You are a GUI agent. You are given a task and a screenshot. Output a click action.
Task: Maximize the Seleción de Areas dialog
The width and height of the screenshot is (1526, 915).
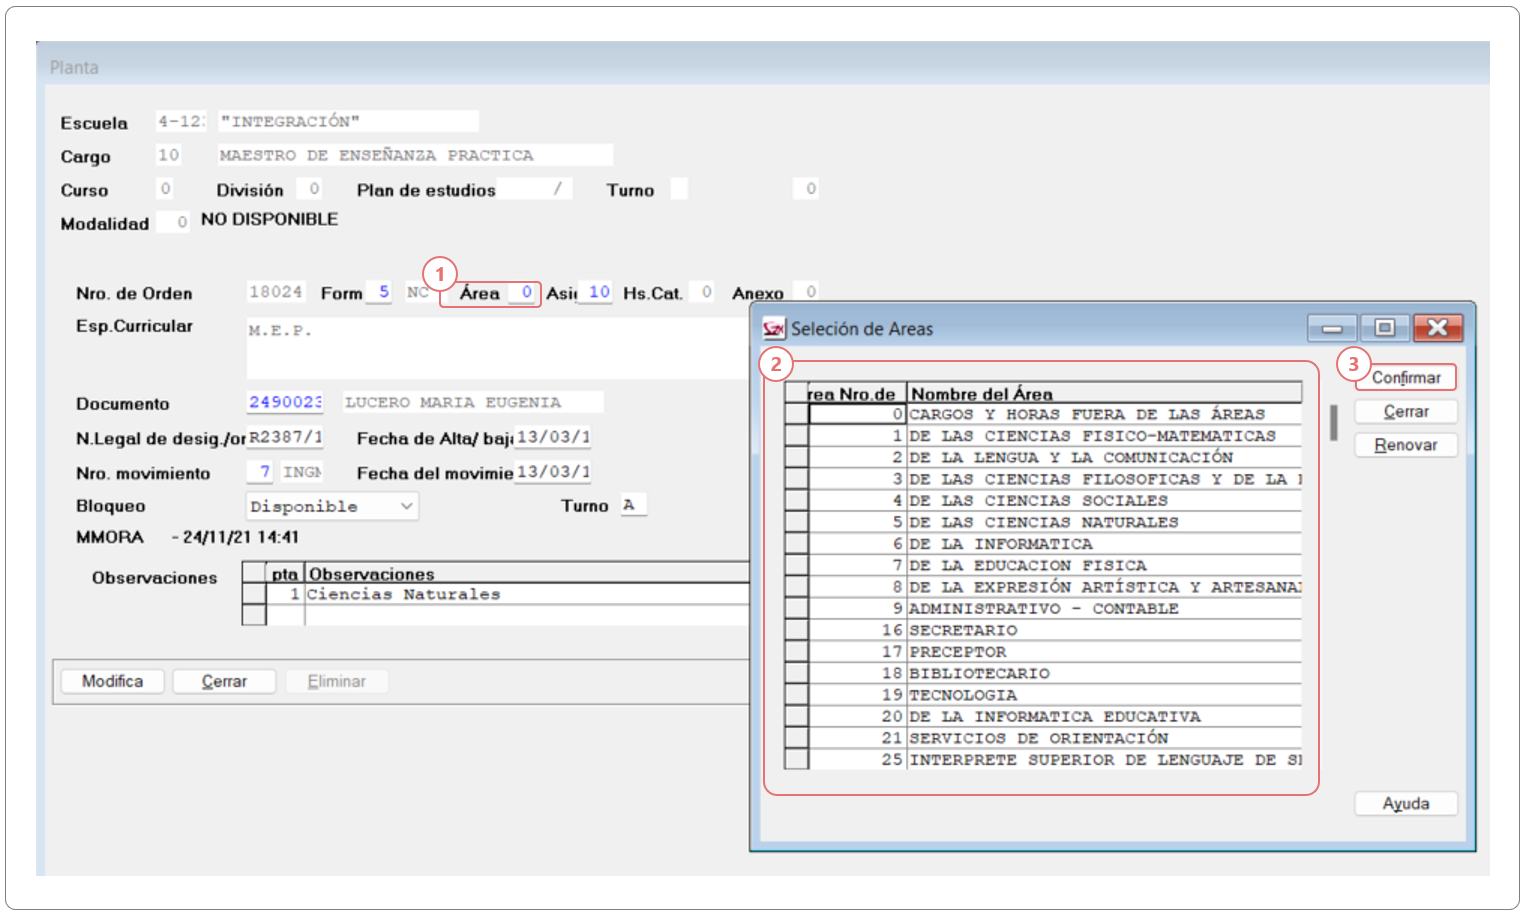click(1384, 328)
